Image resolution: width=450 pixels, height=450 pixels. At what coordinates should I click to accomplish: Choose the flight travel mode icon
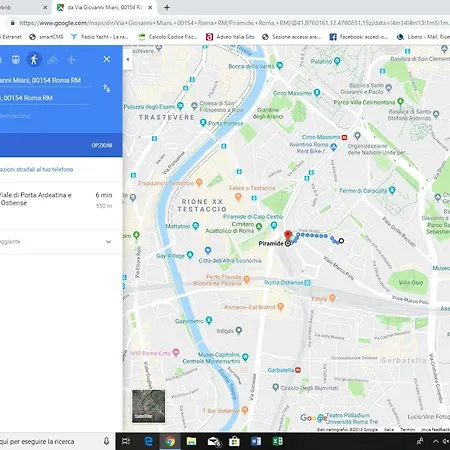coord(71,60)
